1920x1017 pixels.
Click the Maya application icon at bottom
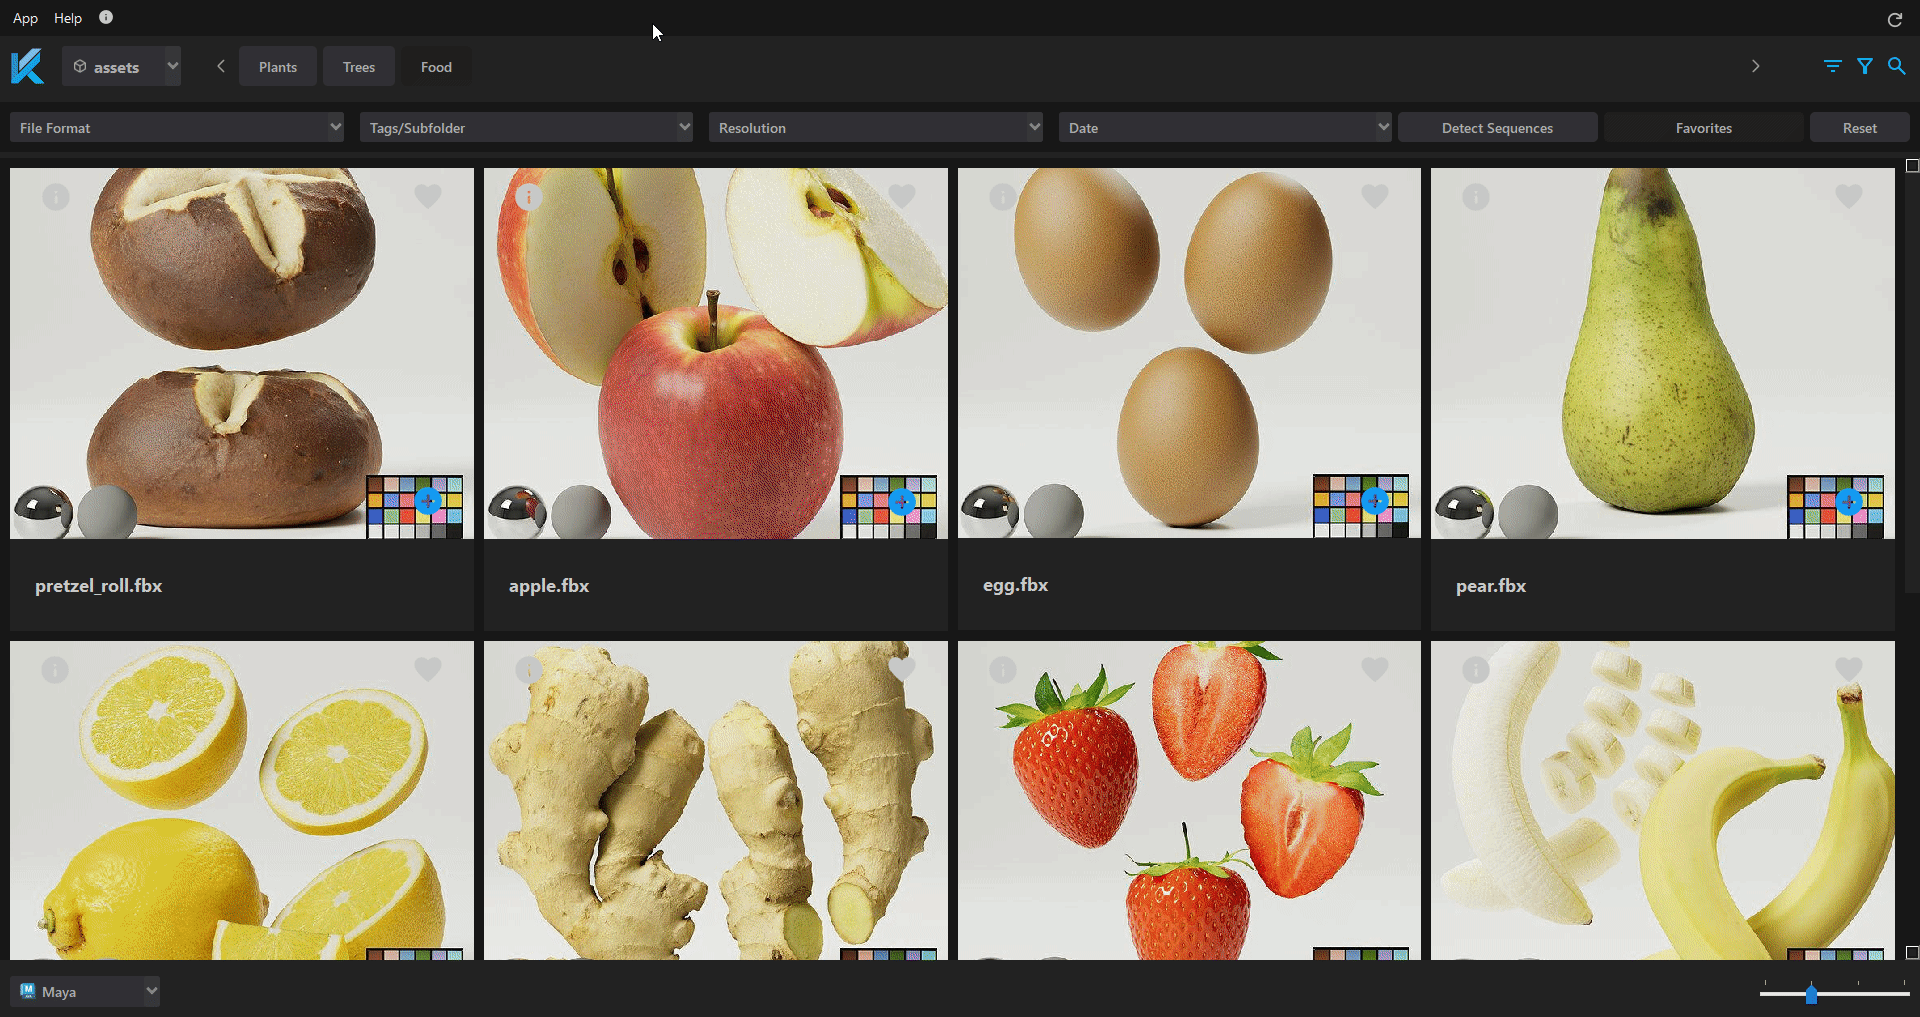[27, 991]
